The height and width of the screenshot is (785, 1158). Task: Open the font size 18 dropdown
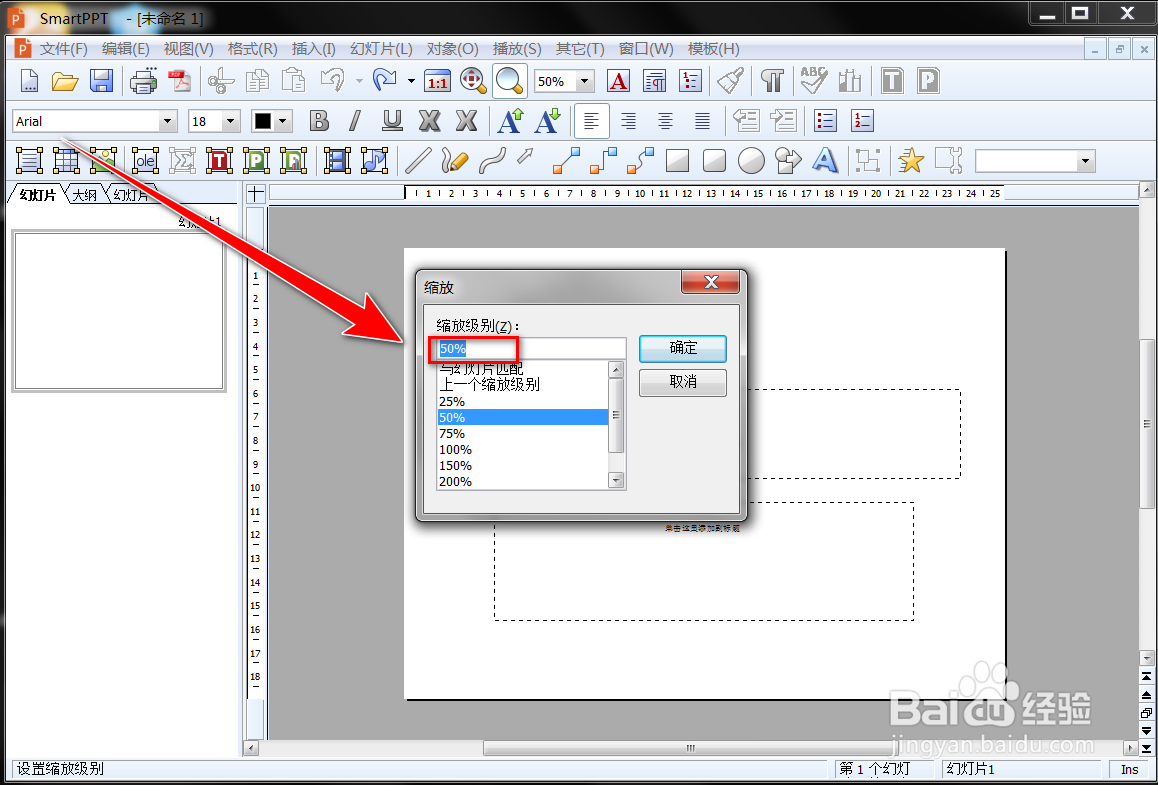coord(231,121)
